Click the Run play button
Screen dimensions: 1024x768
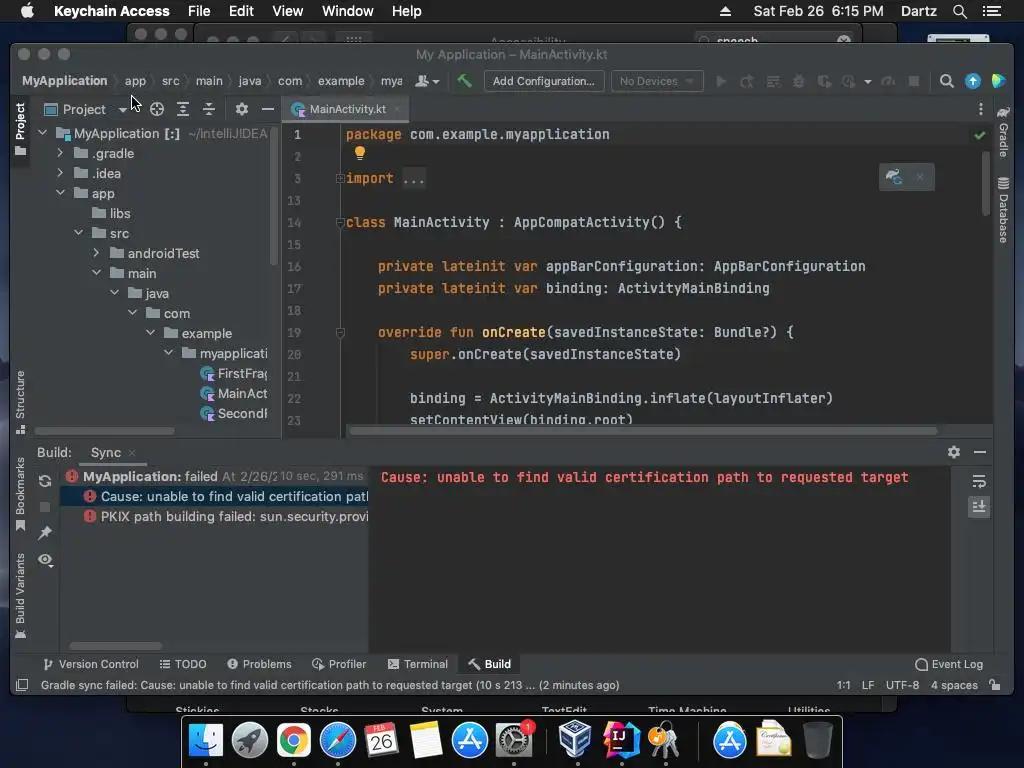coord(721,81)
